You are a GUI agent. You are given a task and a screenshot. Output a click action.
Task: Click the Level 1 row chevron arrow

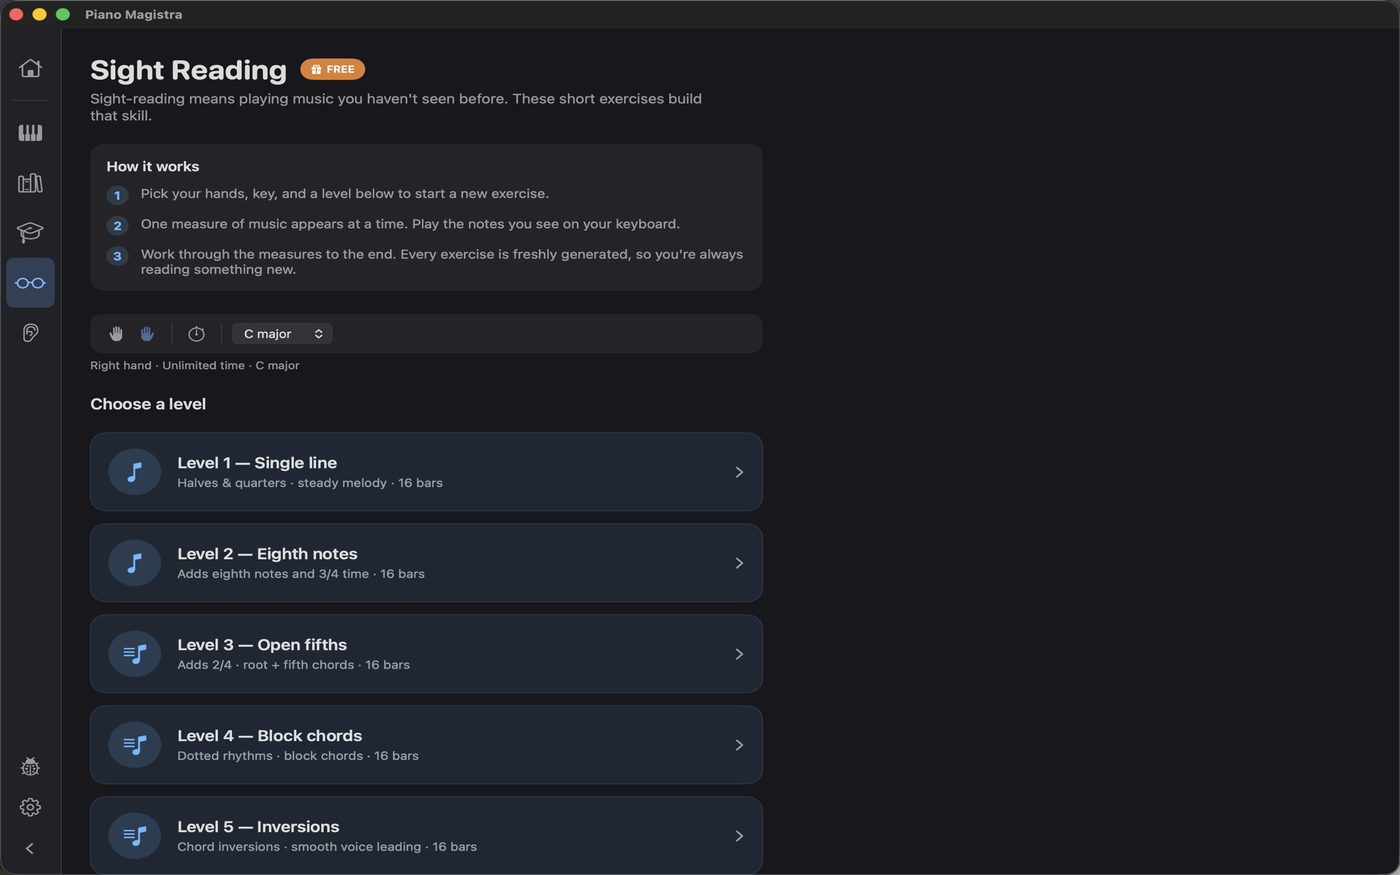pyautogui.click(x=739, y=472)
